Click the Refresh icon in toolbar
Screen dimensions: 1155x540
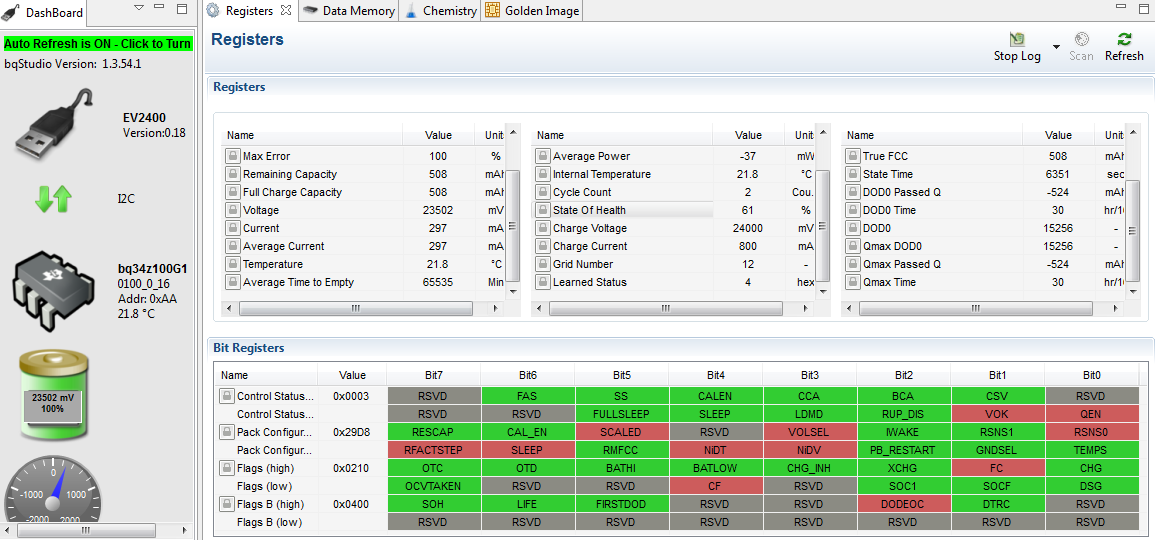[x=1124, y=40]
